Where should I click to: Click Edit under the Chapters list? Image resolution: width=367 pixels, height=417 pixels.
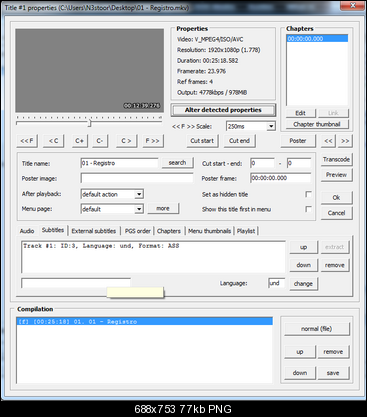300,113
